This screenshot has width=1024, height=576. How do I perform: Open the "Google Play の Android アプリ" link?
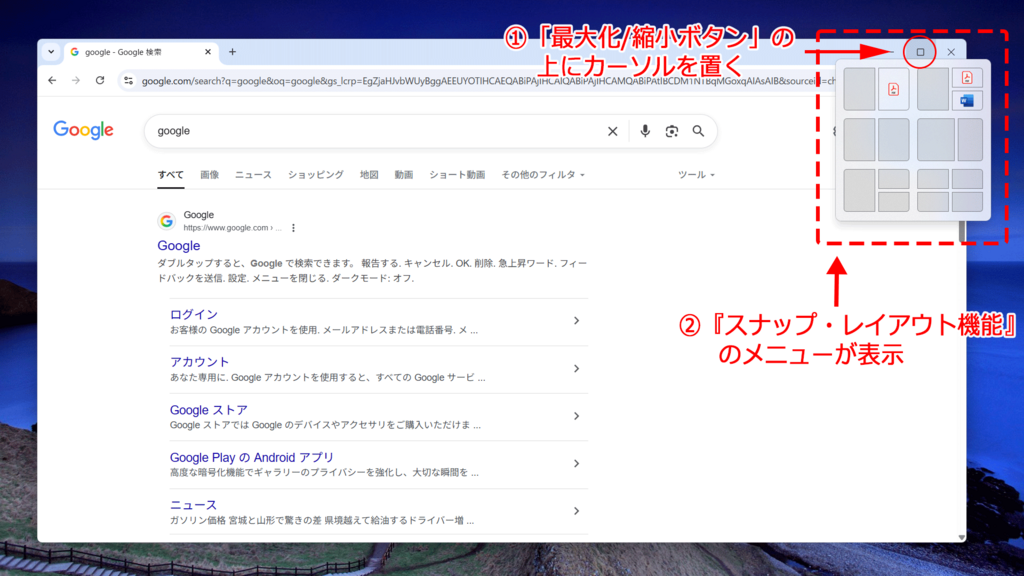(252, 458)
